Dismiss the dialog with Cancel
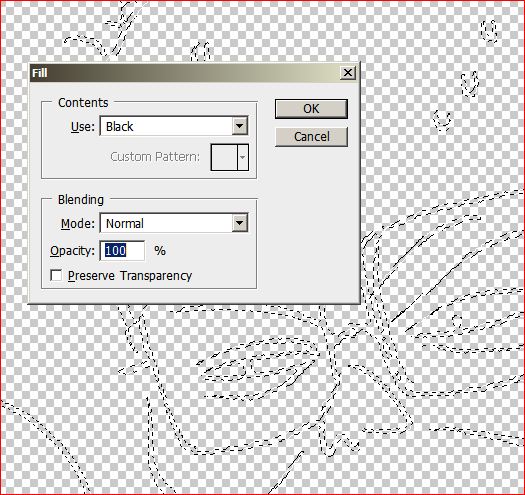 pyautogui.click(x=311, y=137)
